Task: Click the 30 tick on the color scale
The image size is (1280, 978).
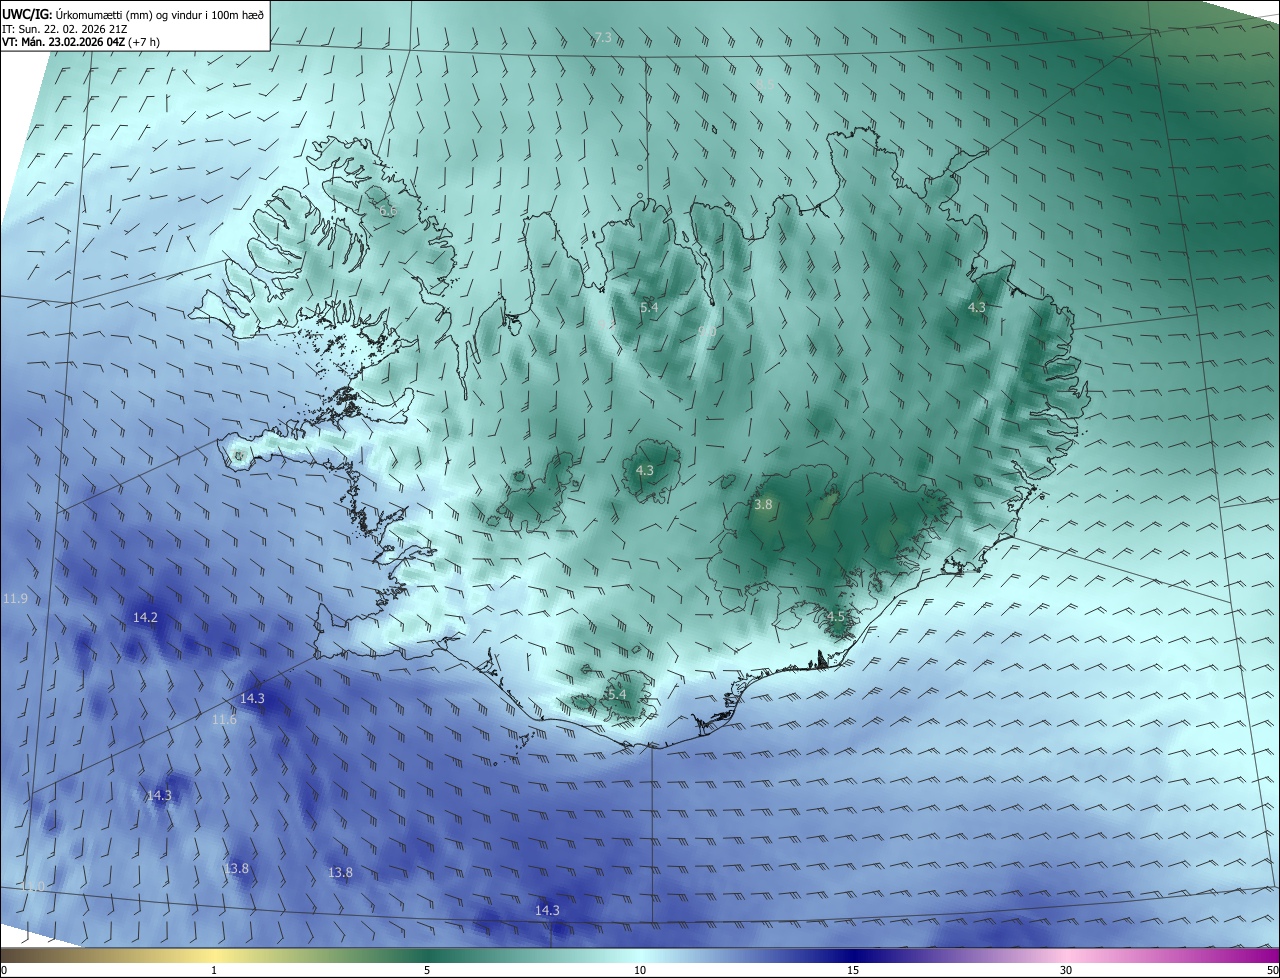Action: (x=1066, y=970)
